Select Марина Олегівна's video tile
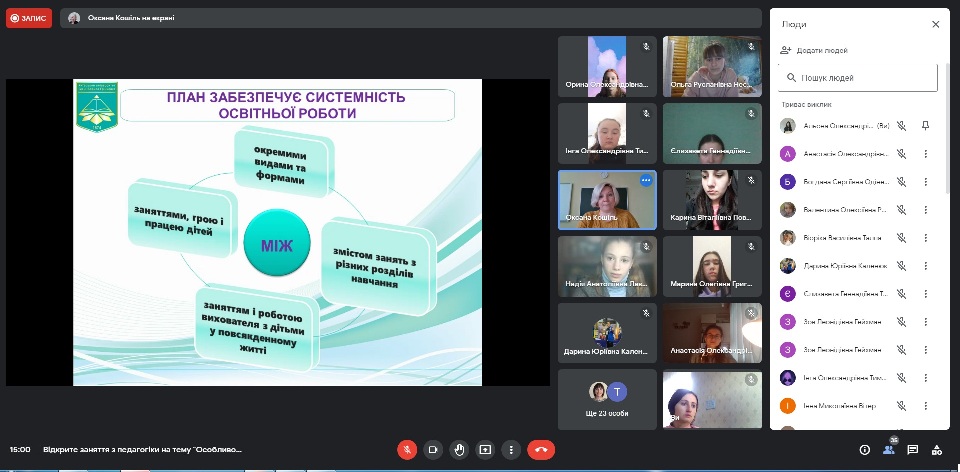This screenshot has width=960, height=472. 712,266
